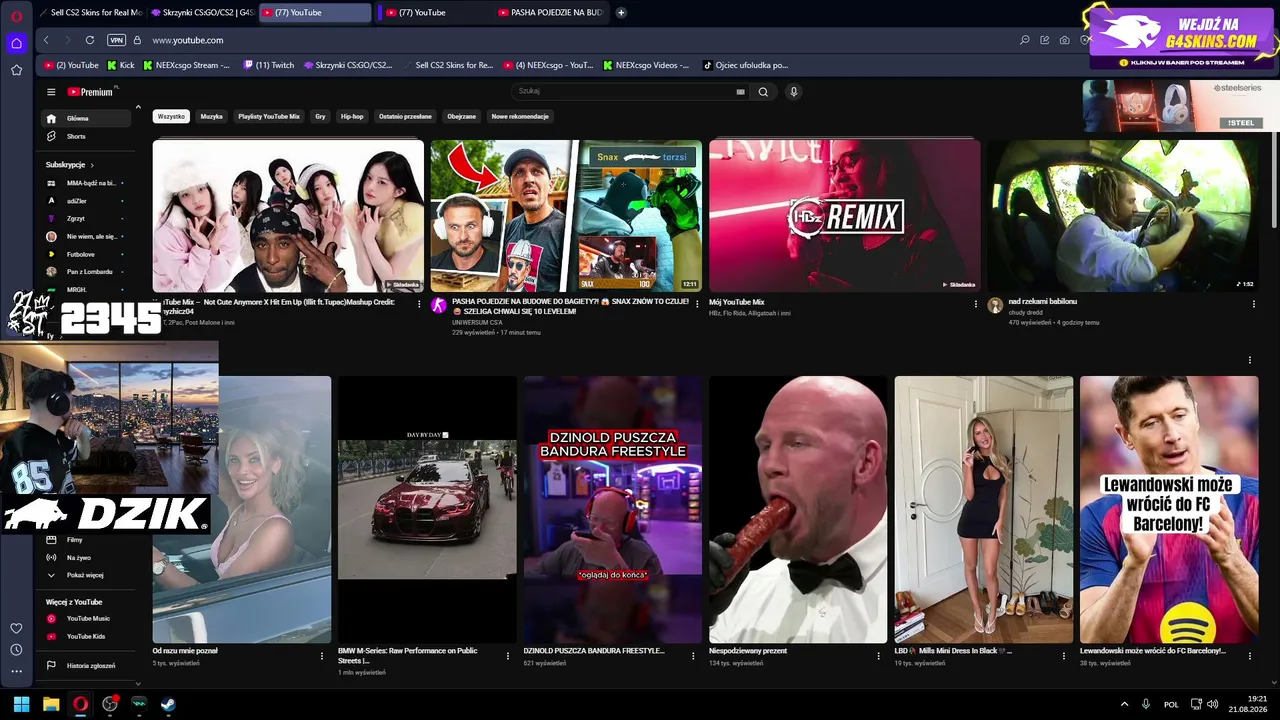Open File Explorer from taskbar
This screenshot has height=720, width=1280.
click(51, 704)
